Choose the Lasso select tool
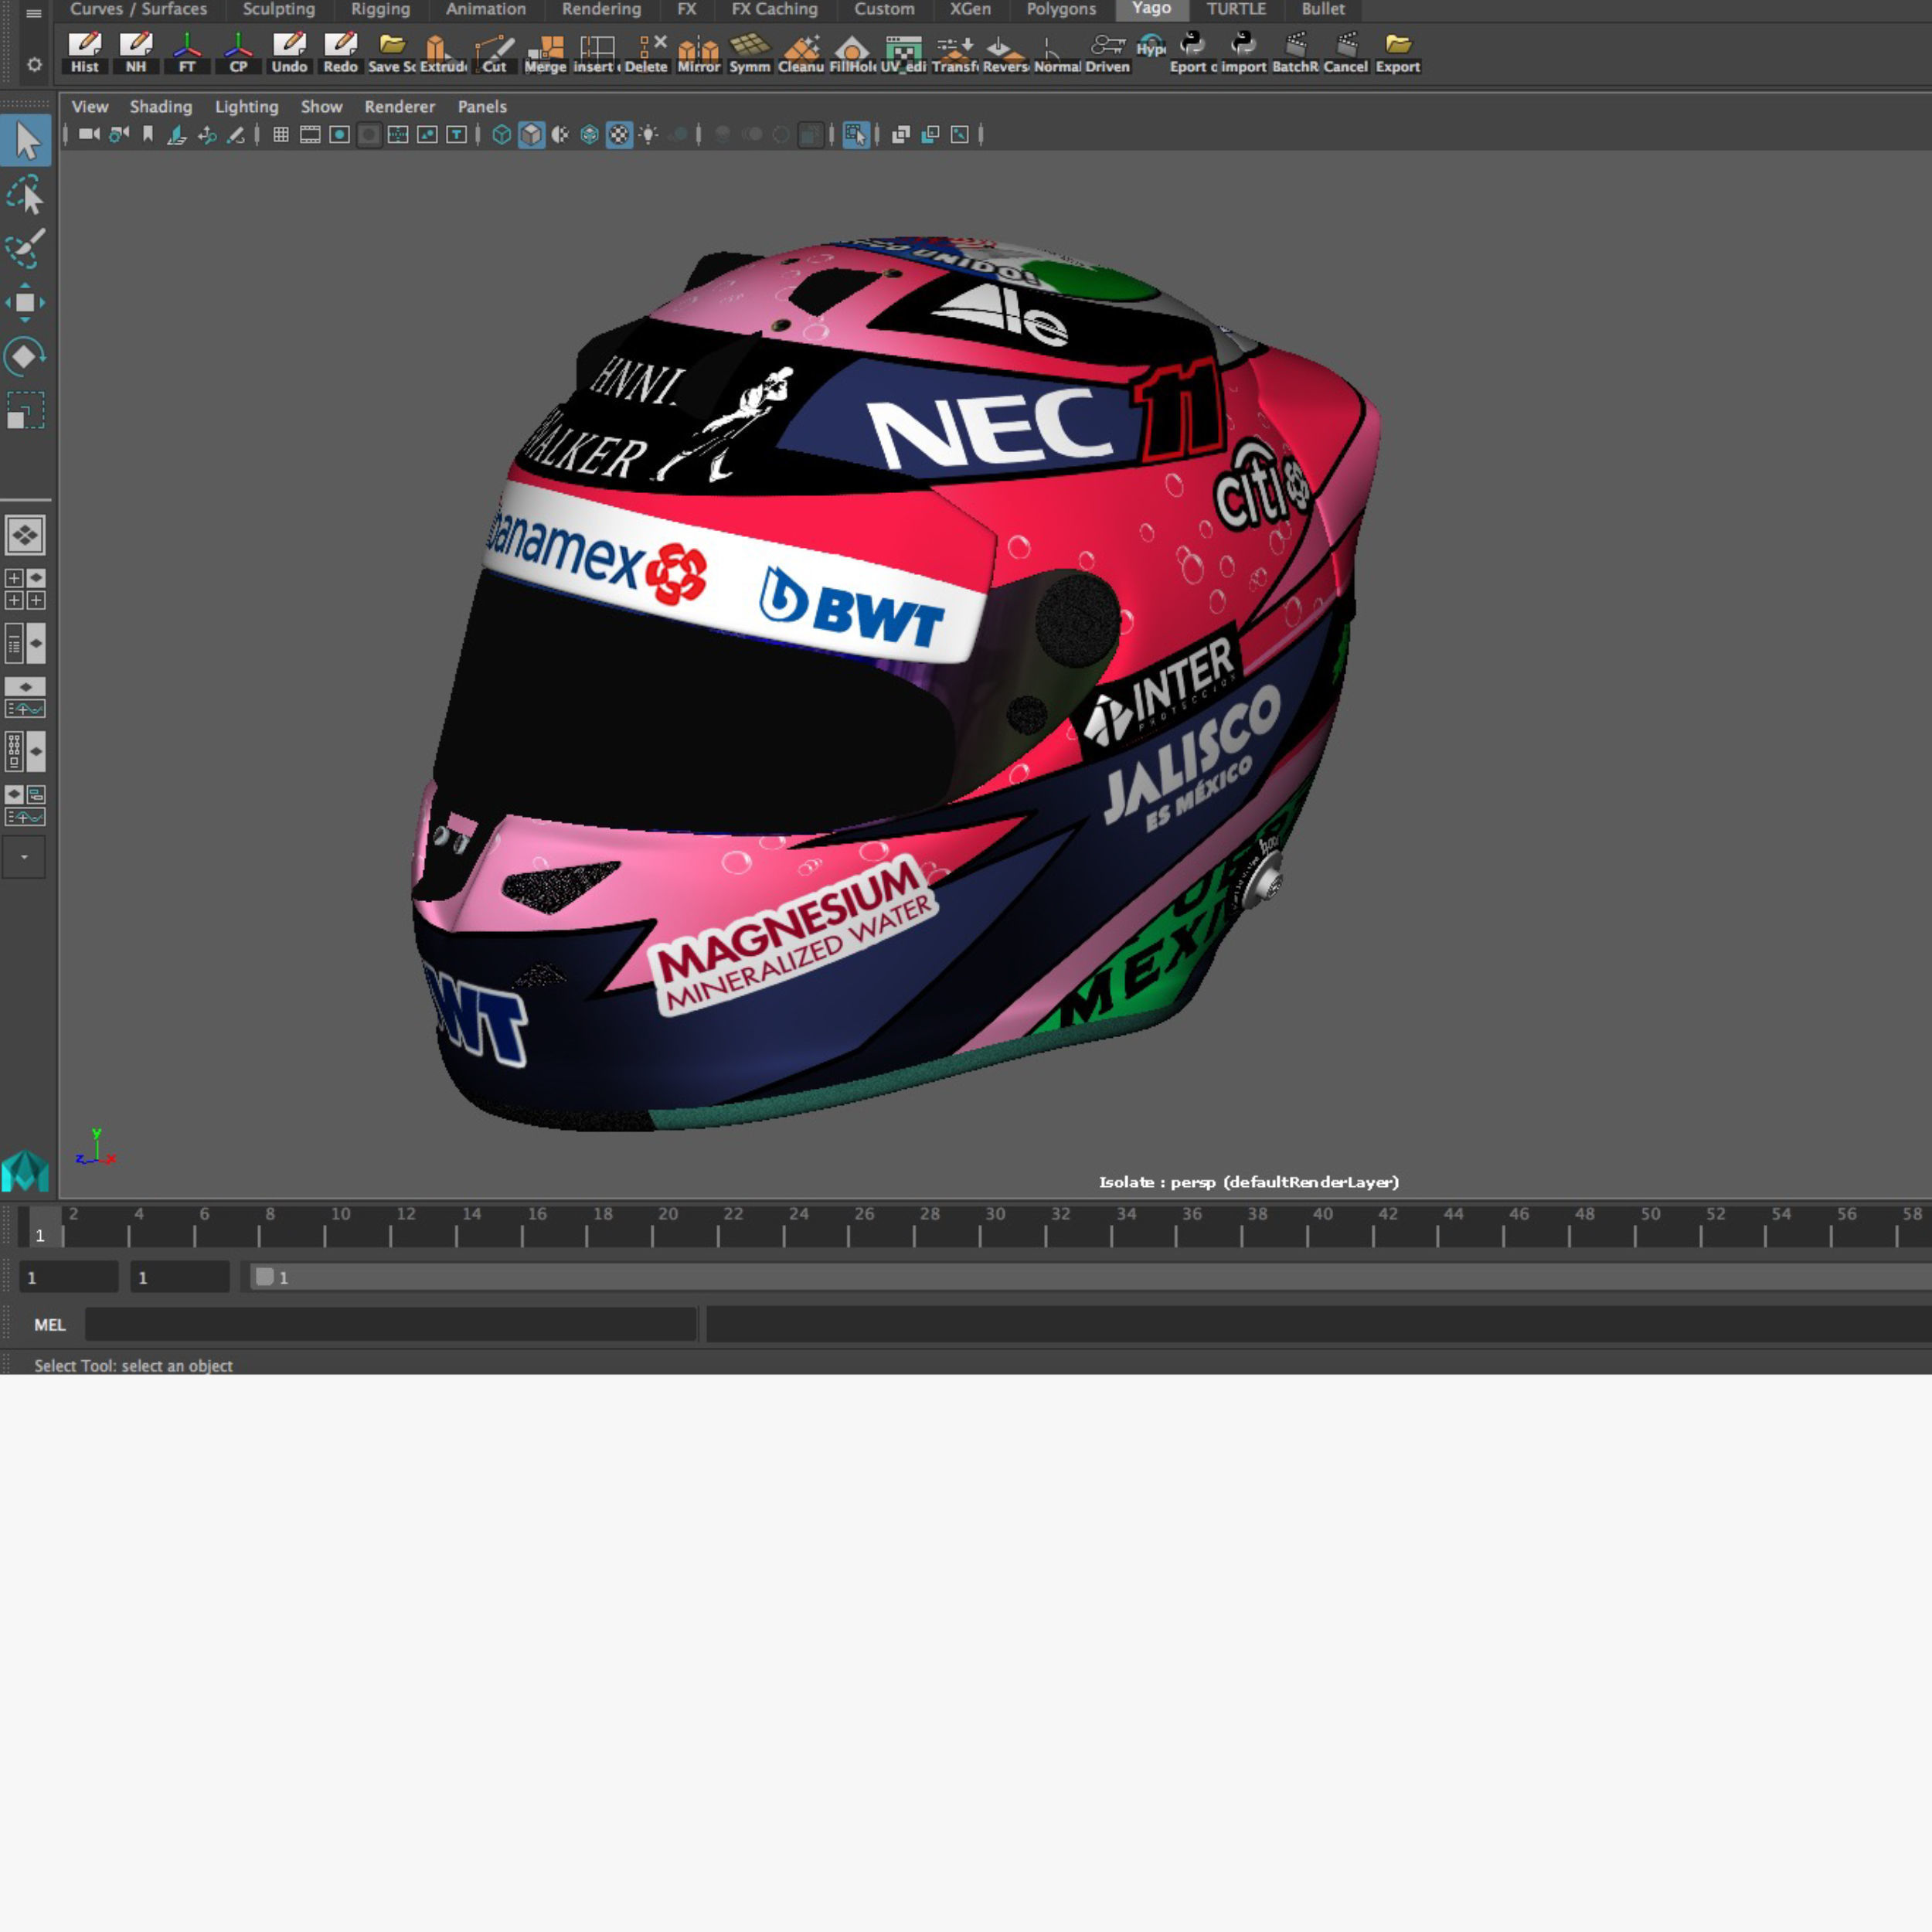 pyautogui.click(x=26, y=195)
